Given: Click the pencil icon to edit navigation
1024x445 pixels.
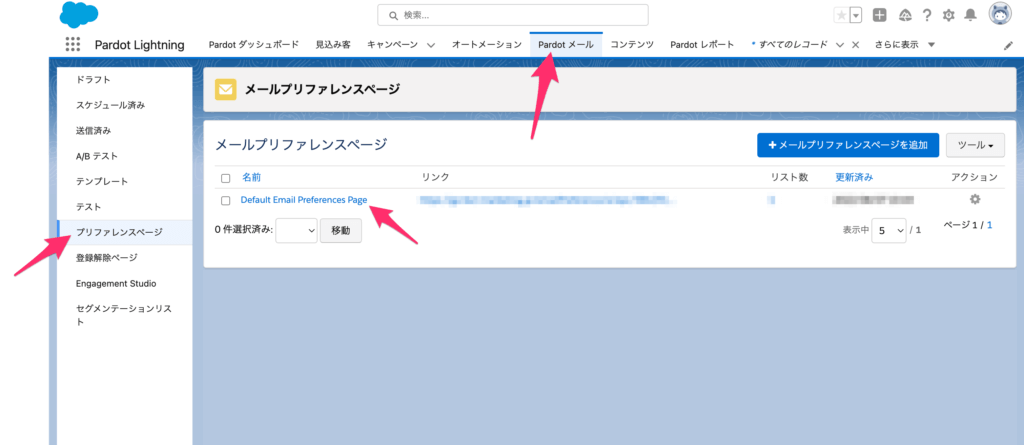Looking at the screenshot, I should (1008, 45).
